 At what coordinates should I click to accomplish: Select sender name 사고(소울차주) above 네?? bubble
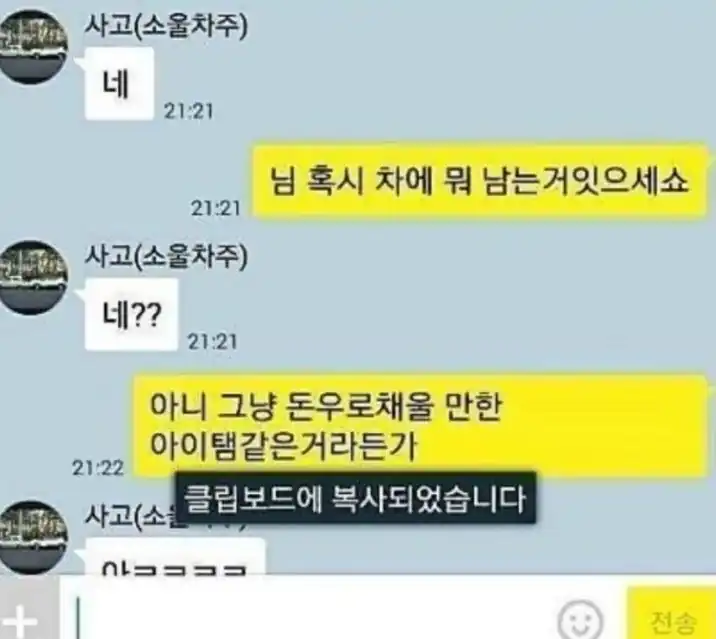(166, 257)
